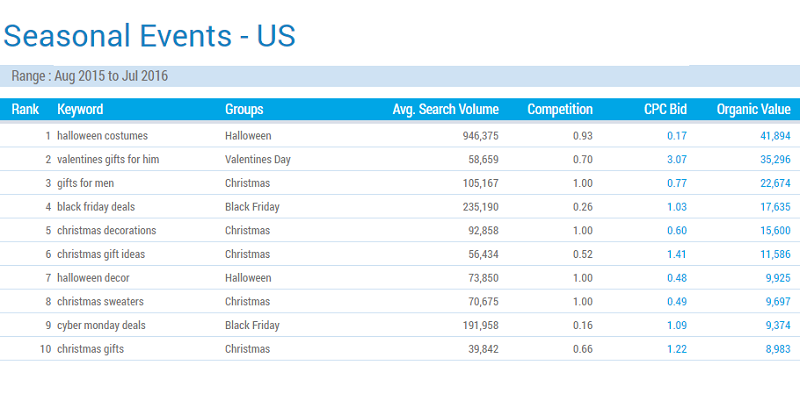Sort by CPC Bid column header
This screenshot has width=800, height=401.
[x=665, y=109]
